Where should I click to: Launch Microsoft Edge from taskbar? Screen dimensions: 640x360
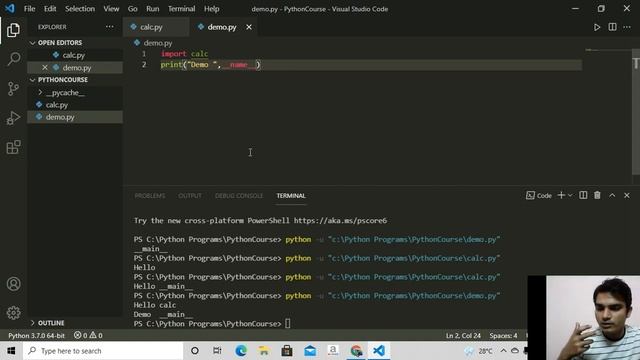coord(241,351)
